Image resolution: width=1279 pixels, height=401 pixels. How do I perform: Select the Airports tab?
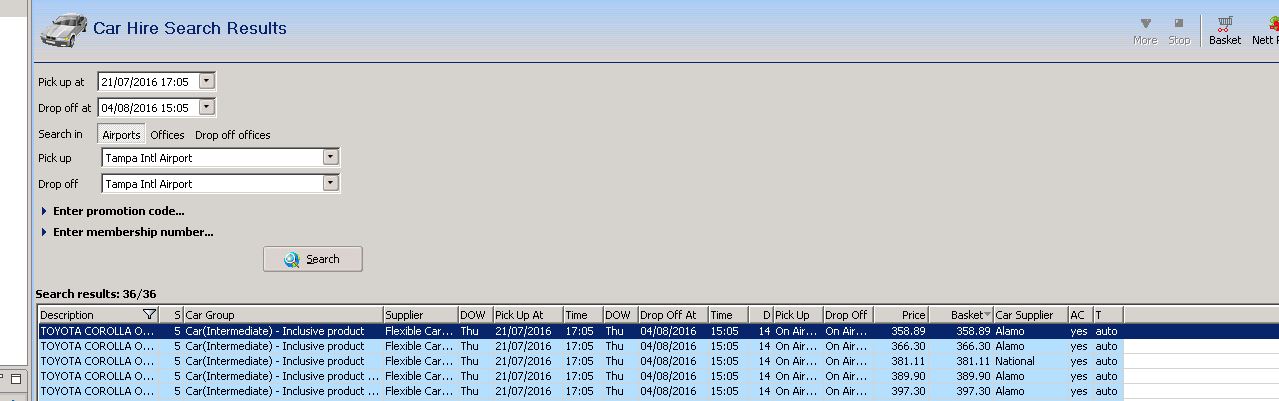[x=121, y=135]
